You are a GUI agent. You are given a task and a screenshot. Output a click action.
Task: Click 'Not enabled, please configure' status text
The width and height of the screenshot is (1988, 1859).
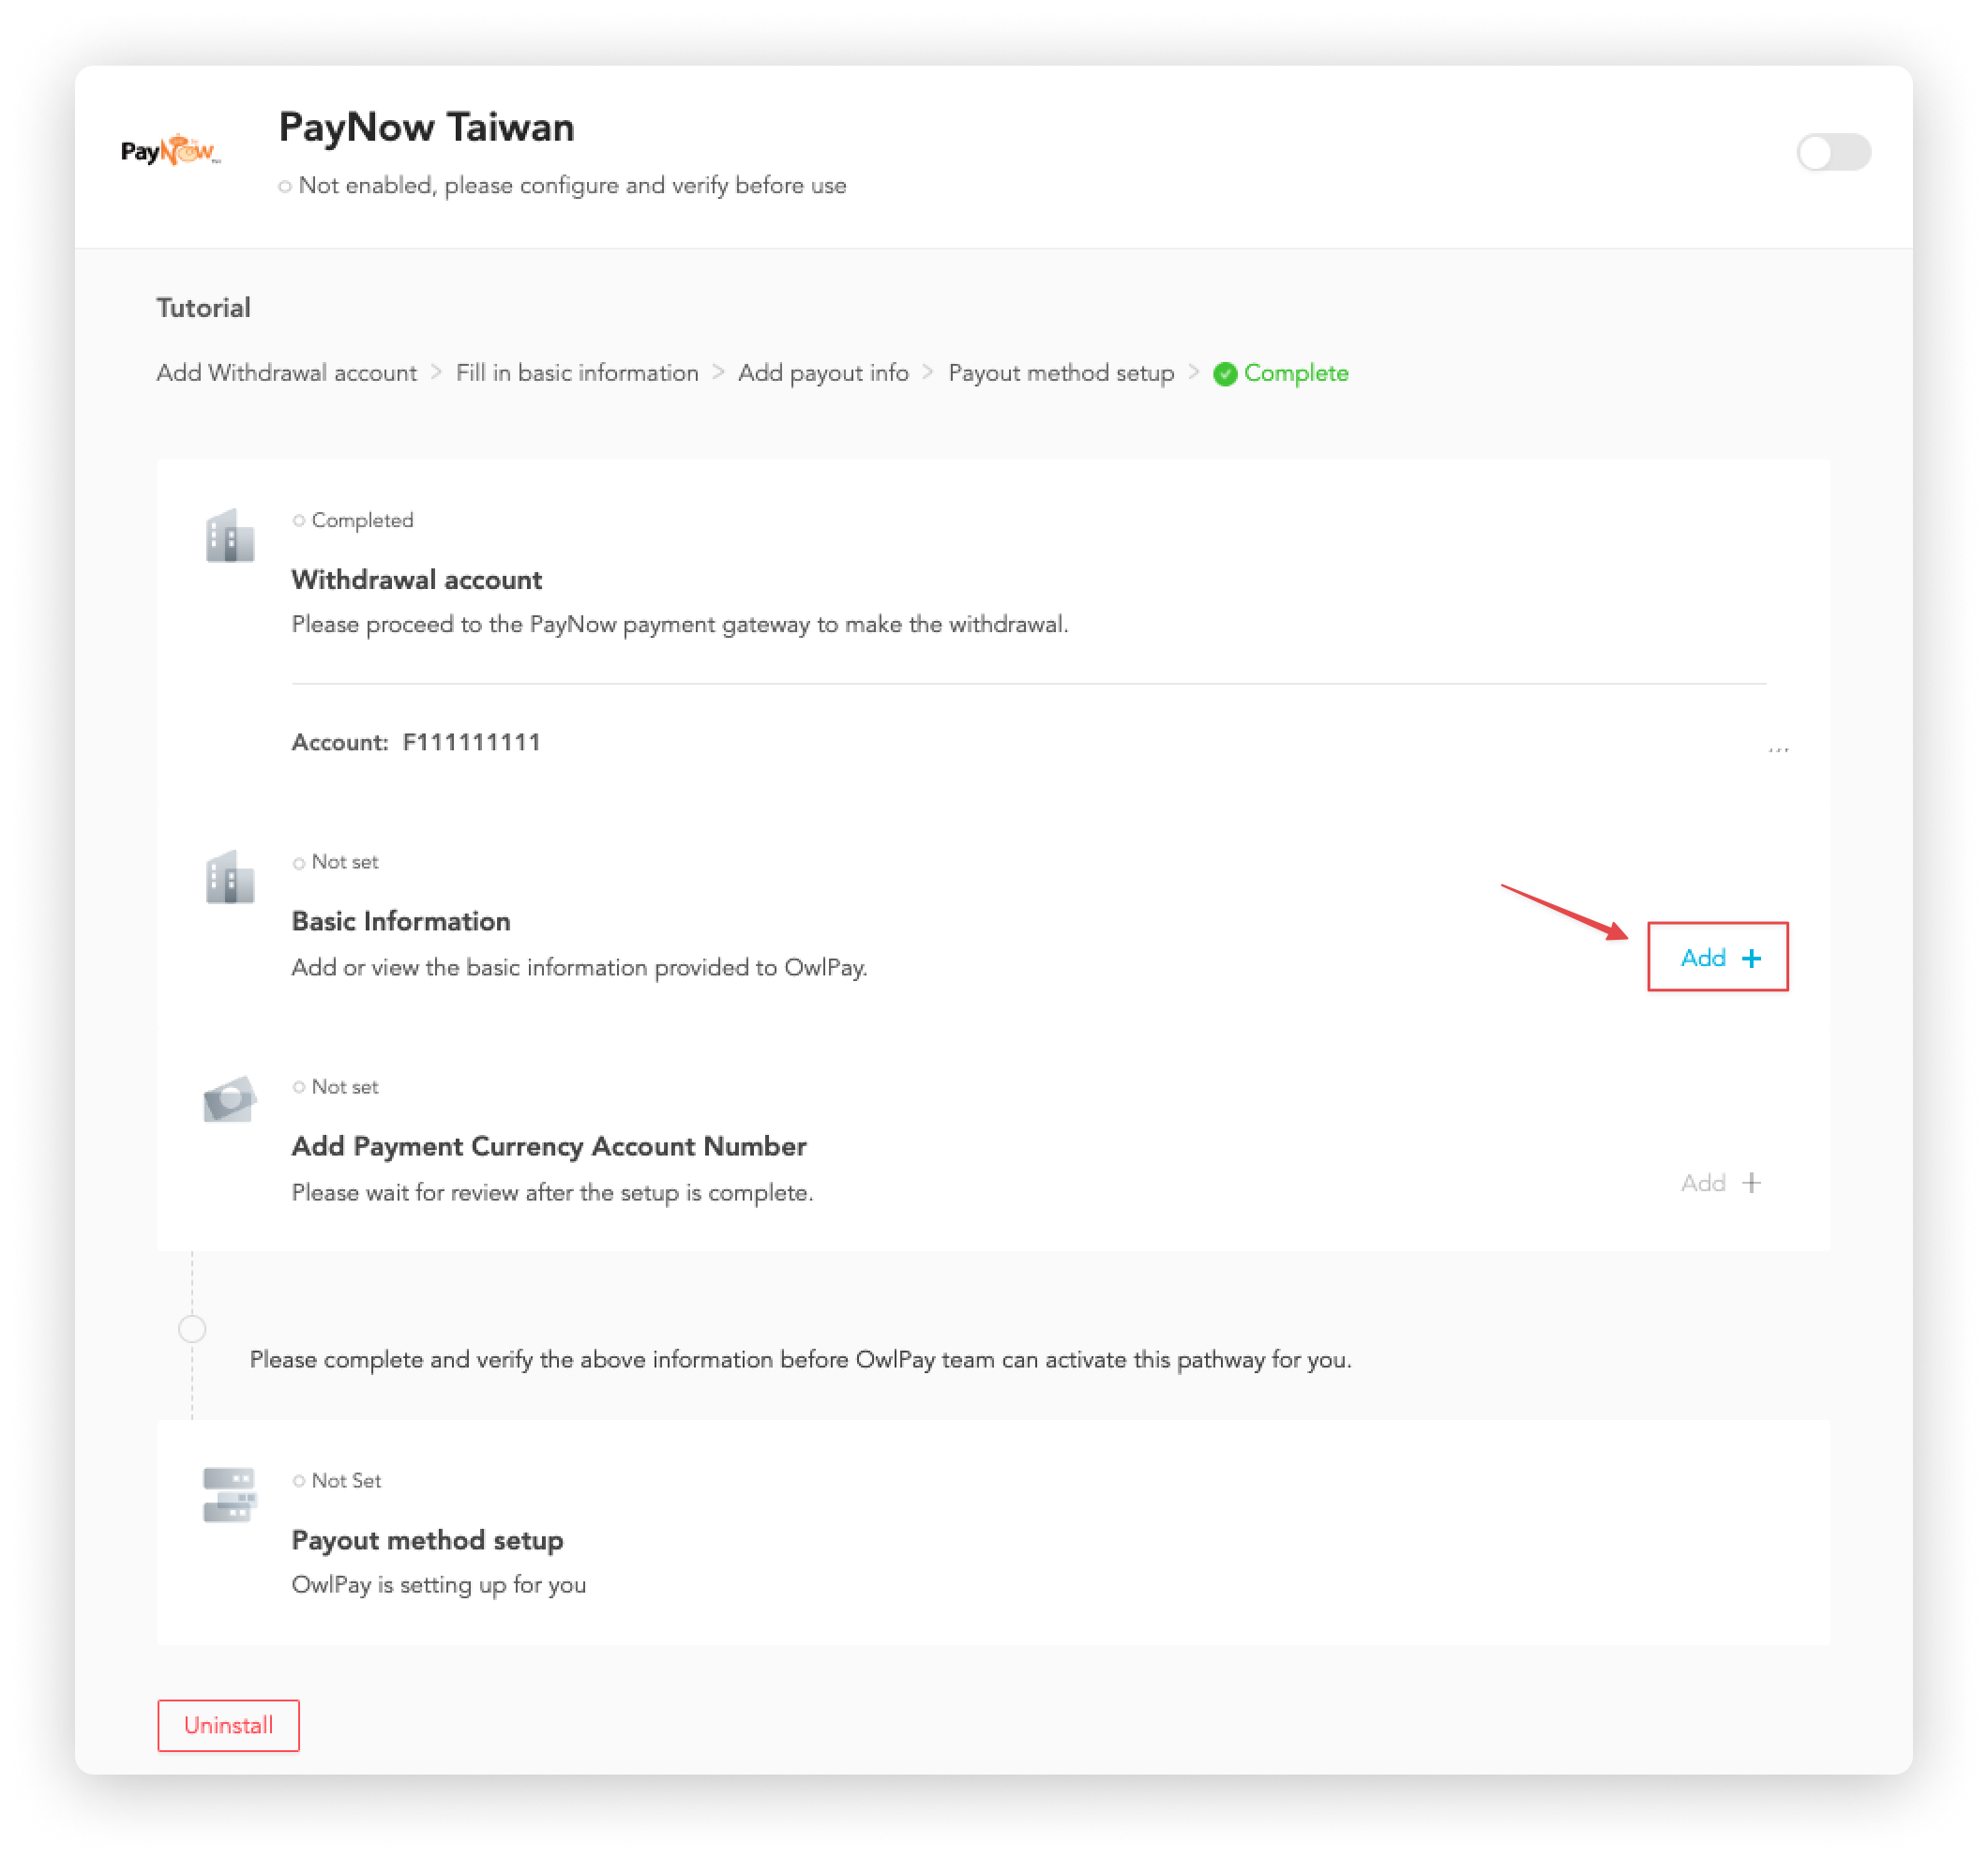(x=562, y=185)
